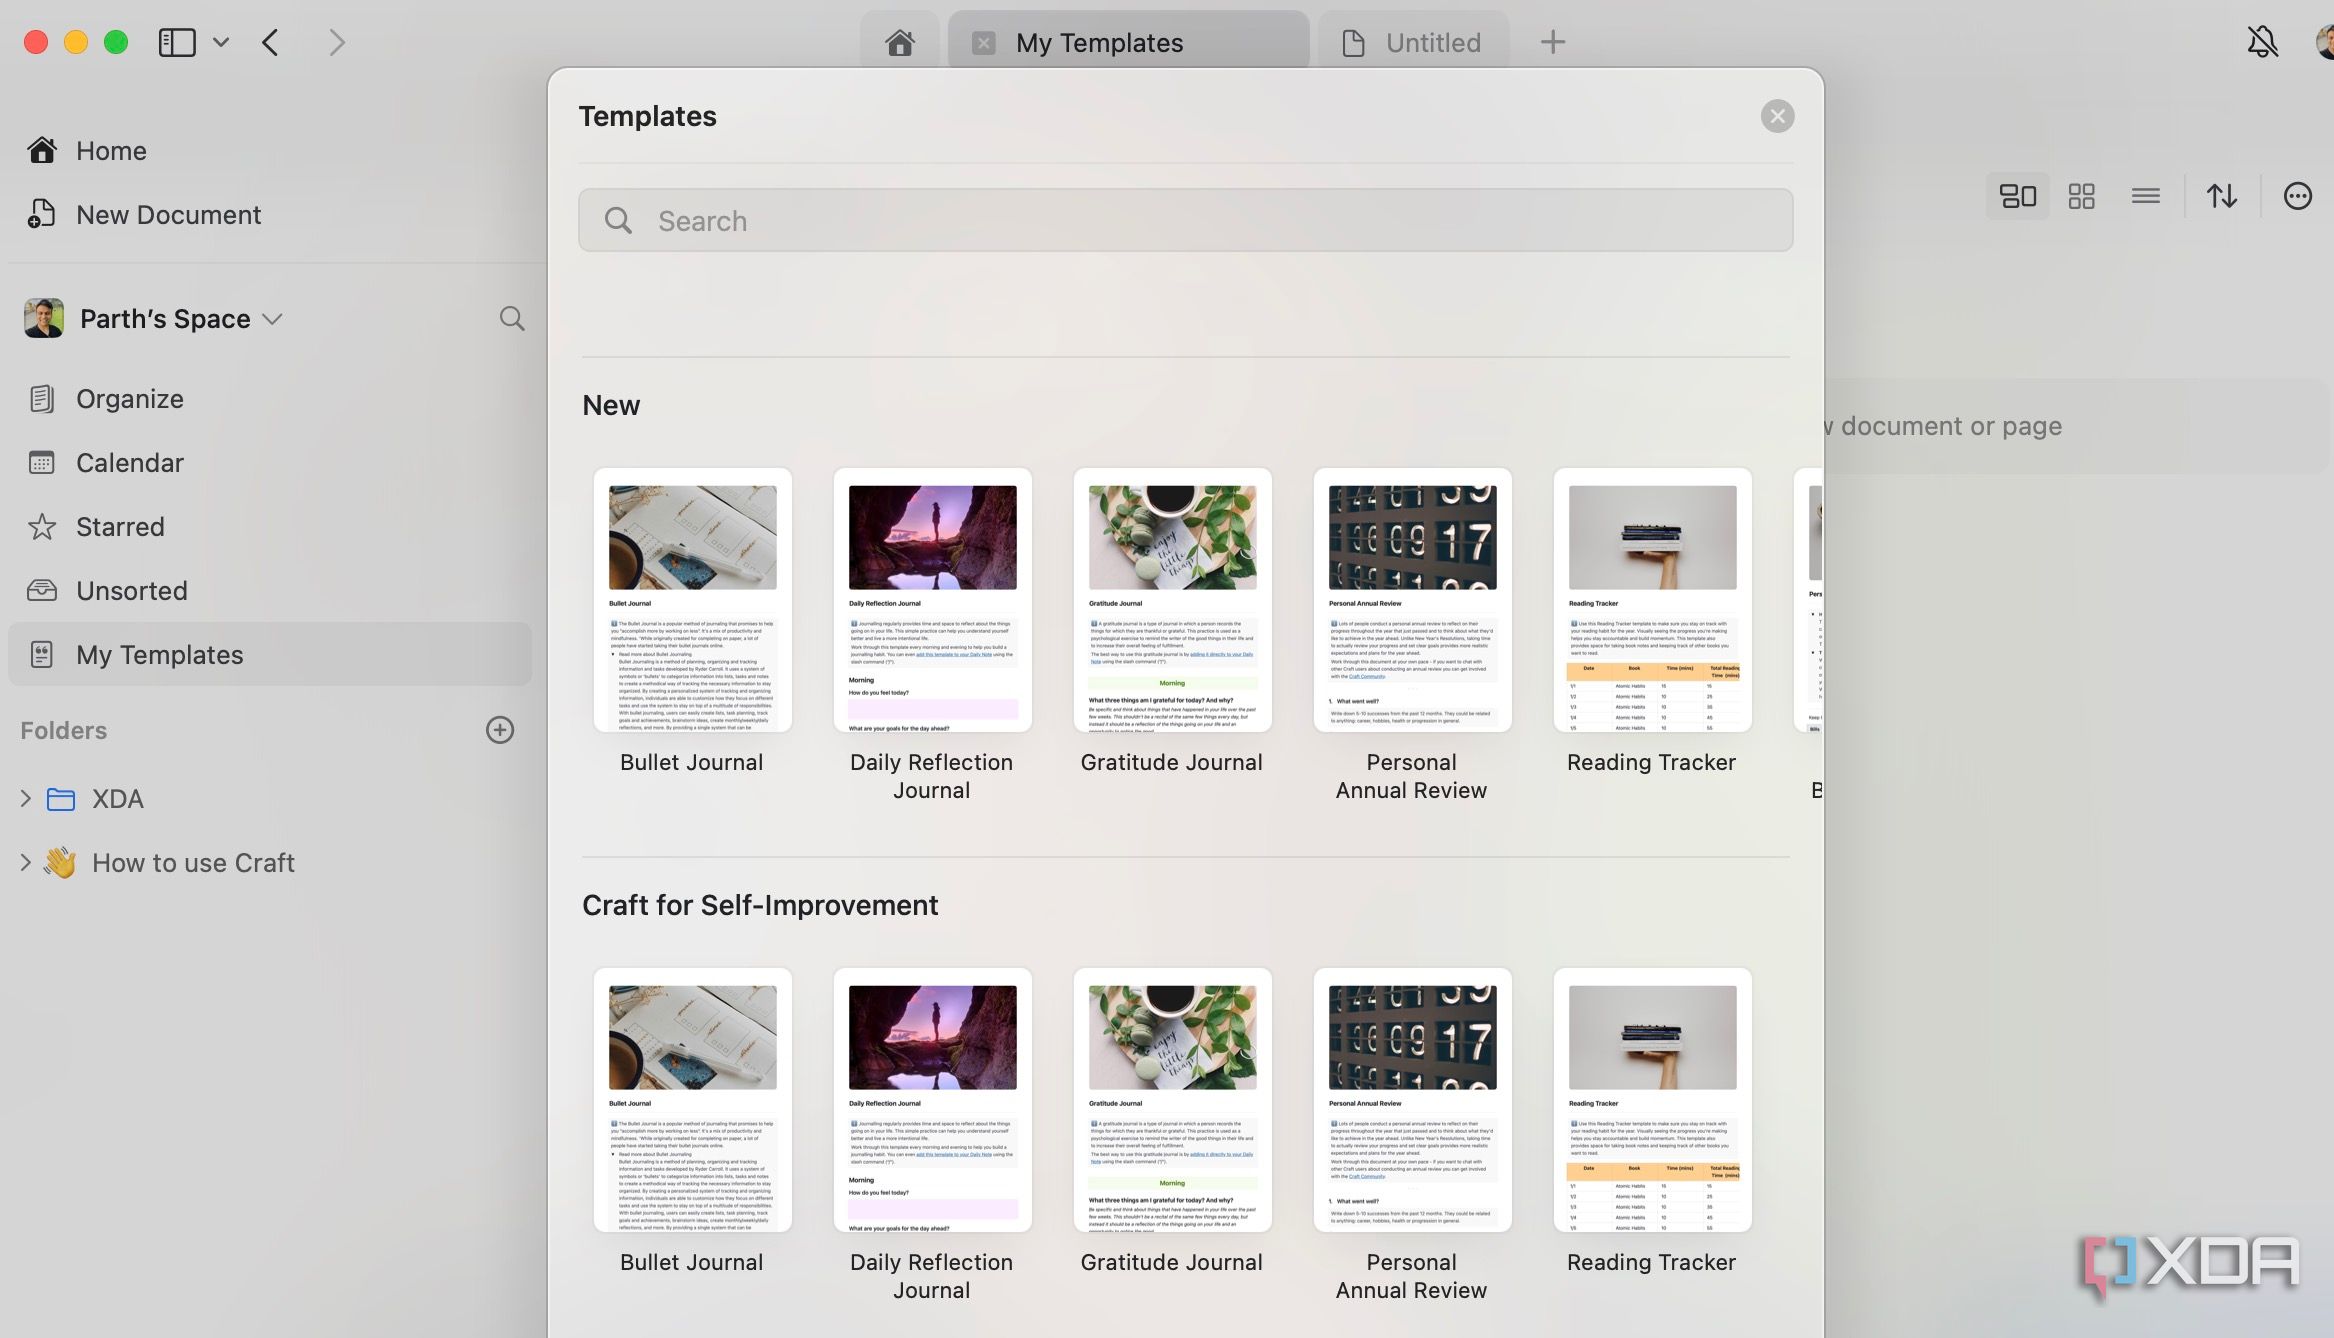Screen dimensions: 2334x1338
Task: Click the Home house icon in sidebar
Action: (42, 150)
